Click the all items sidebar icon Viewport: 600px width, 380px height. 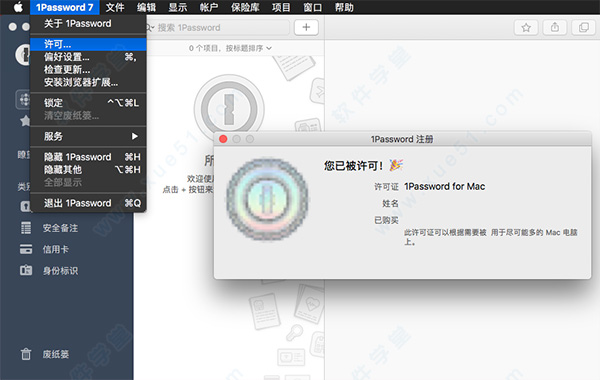(x=23, y=99)
